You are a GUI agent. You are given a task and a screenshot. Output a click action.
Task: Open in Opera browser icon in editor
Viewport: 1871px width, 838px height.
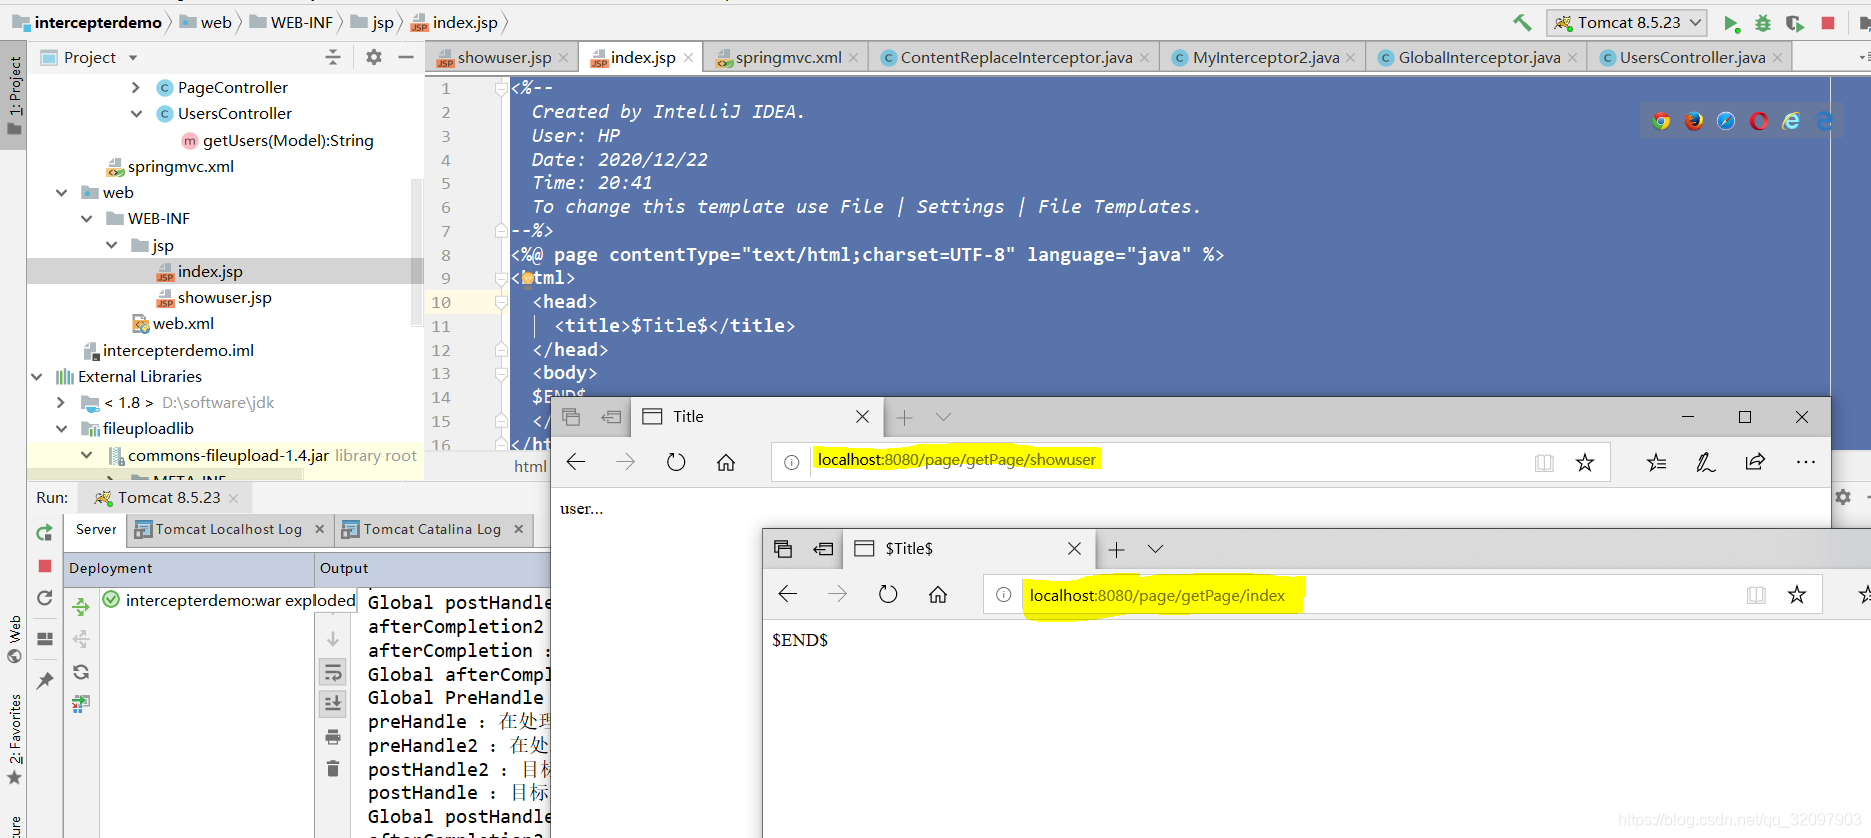(x=1759, y=121)
